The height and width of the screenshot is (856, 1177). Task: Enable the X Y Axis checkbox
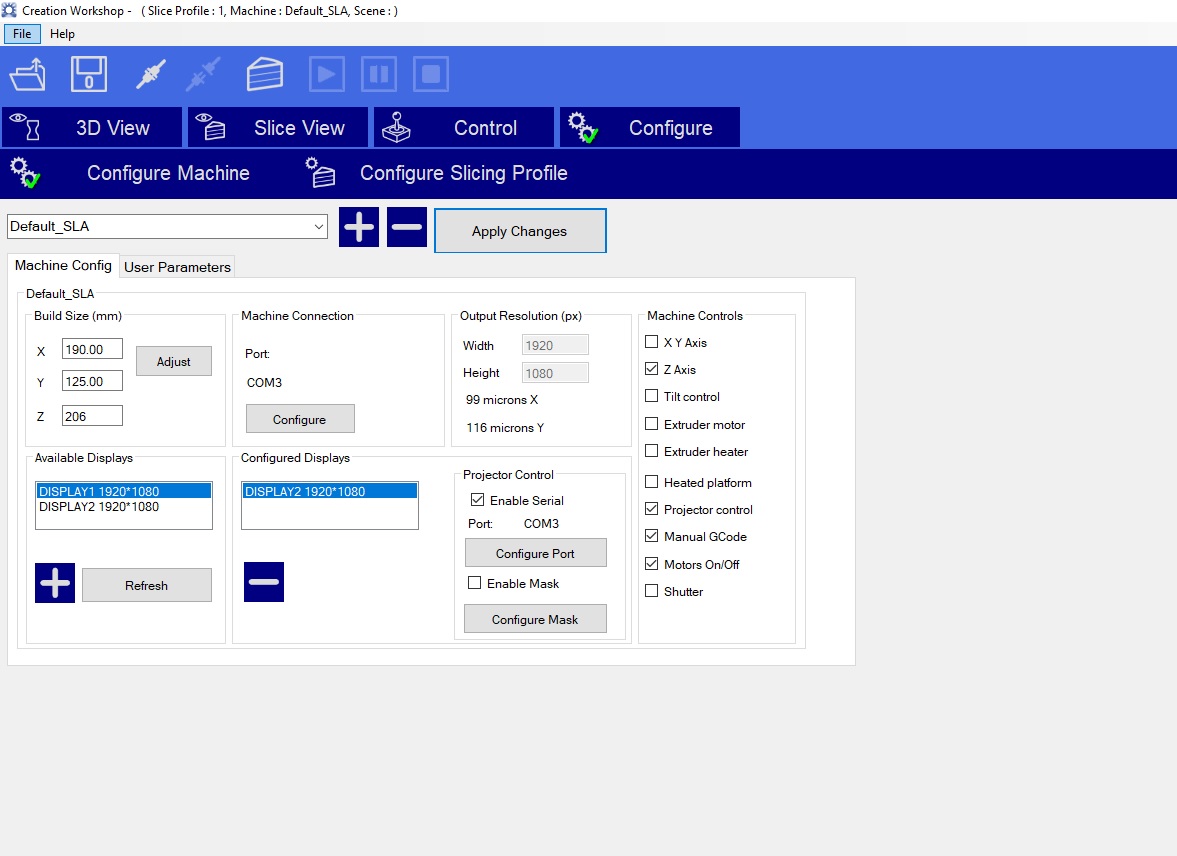pyautogui.click(x=652, y=342)
